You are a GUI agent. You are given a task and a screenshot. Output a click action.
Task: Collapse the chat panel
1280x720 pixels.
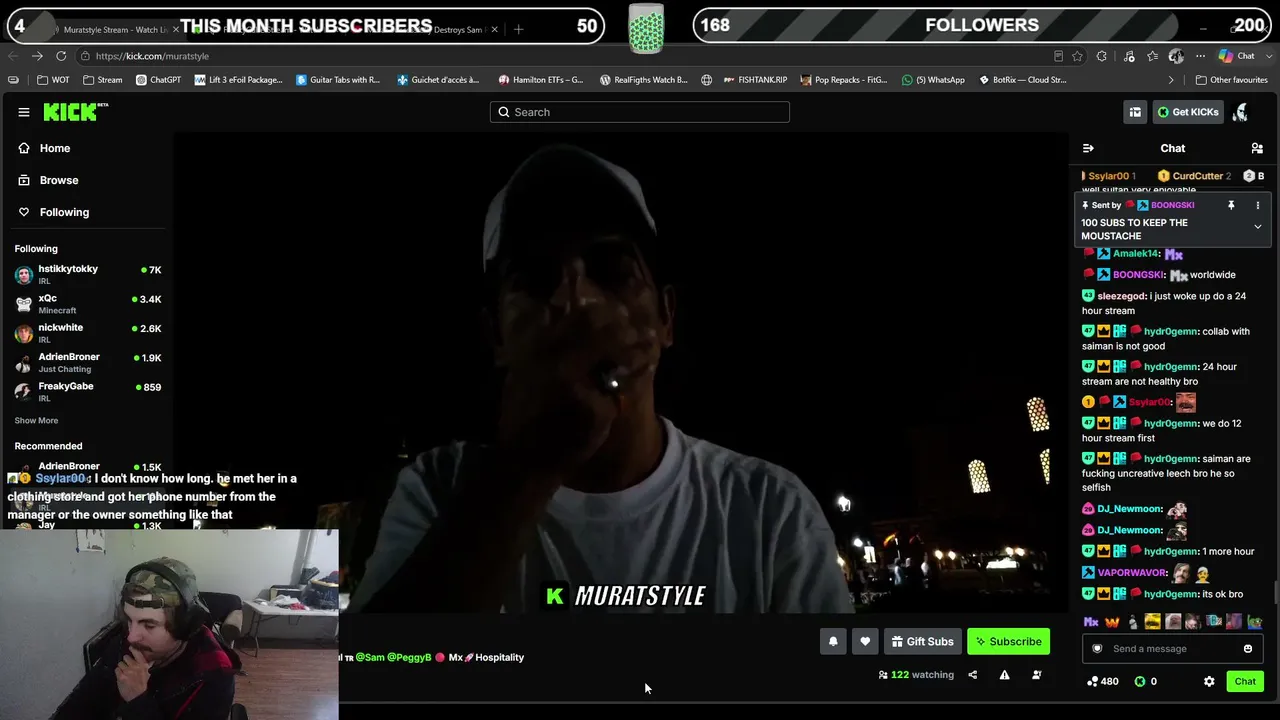tap(1088, 148)
